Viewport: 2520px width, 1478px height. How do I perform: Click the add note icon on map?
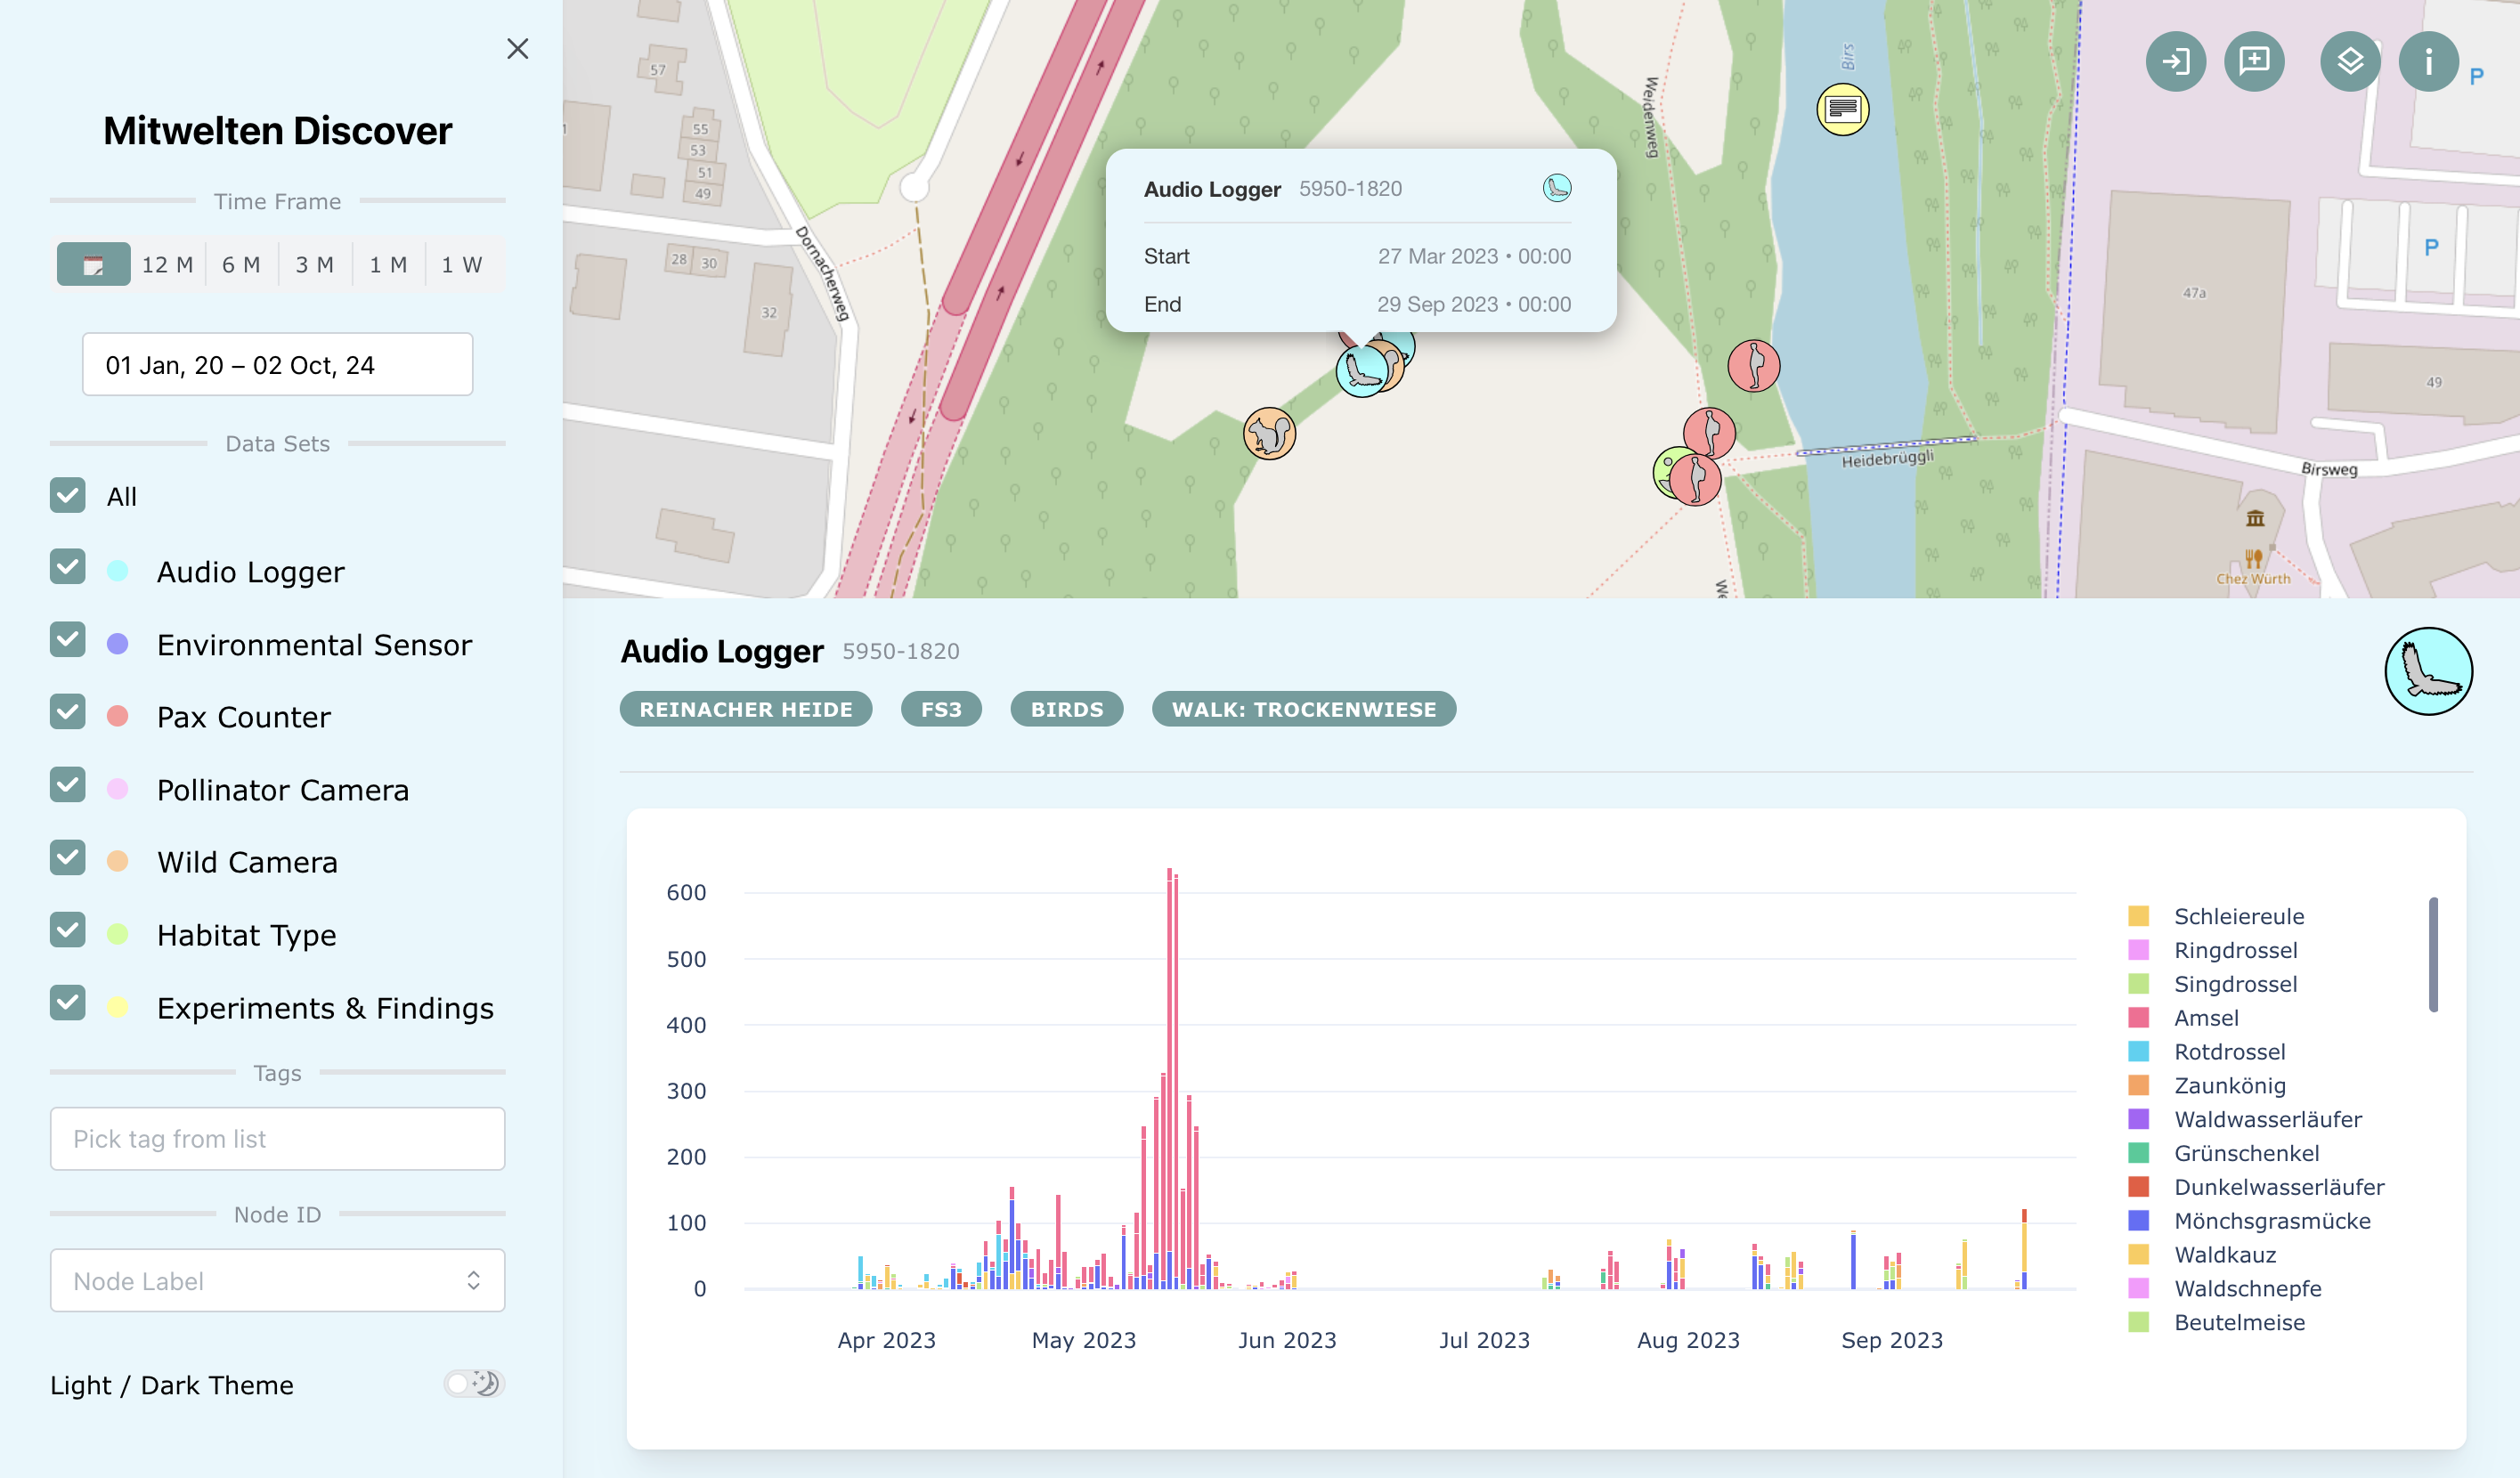[2254, 62]
